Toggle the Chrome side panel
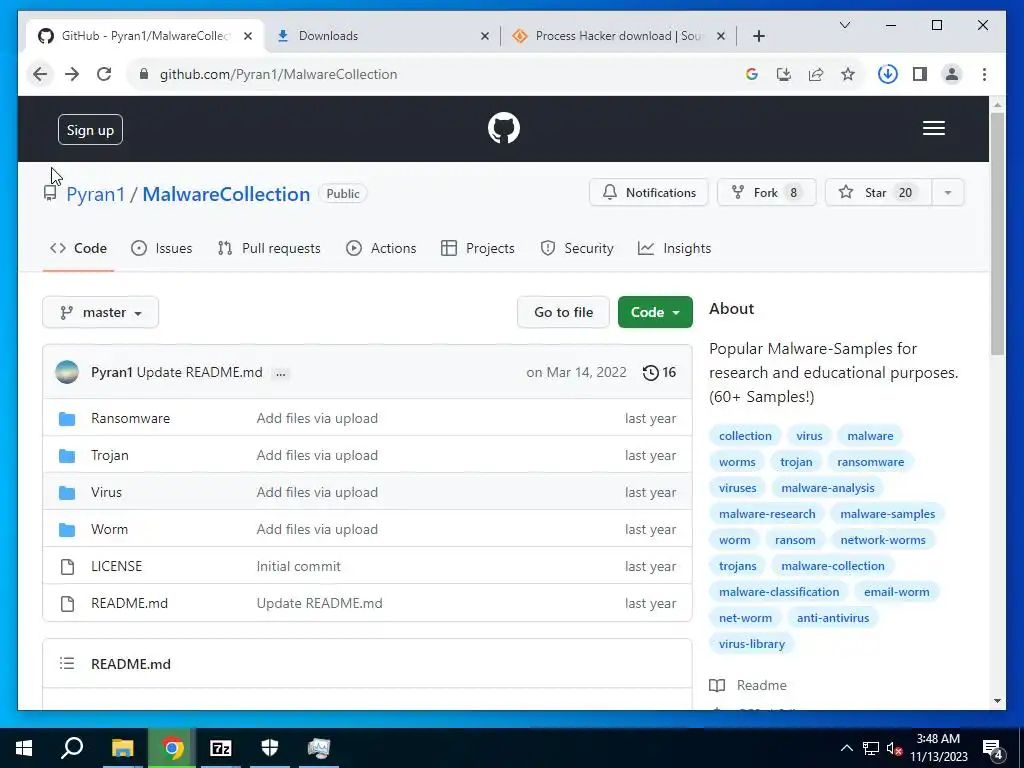 coord(920,74)
